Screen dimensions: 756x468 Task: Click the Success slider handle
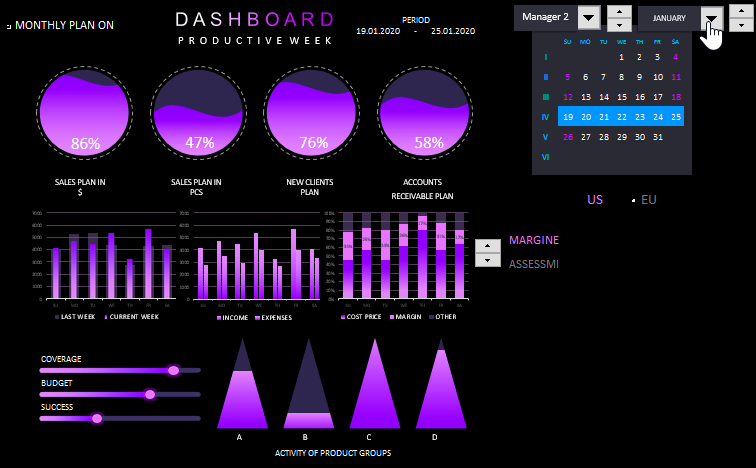pyautogui.click(x=97, y=418)
